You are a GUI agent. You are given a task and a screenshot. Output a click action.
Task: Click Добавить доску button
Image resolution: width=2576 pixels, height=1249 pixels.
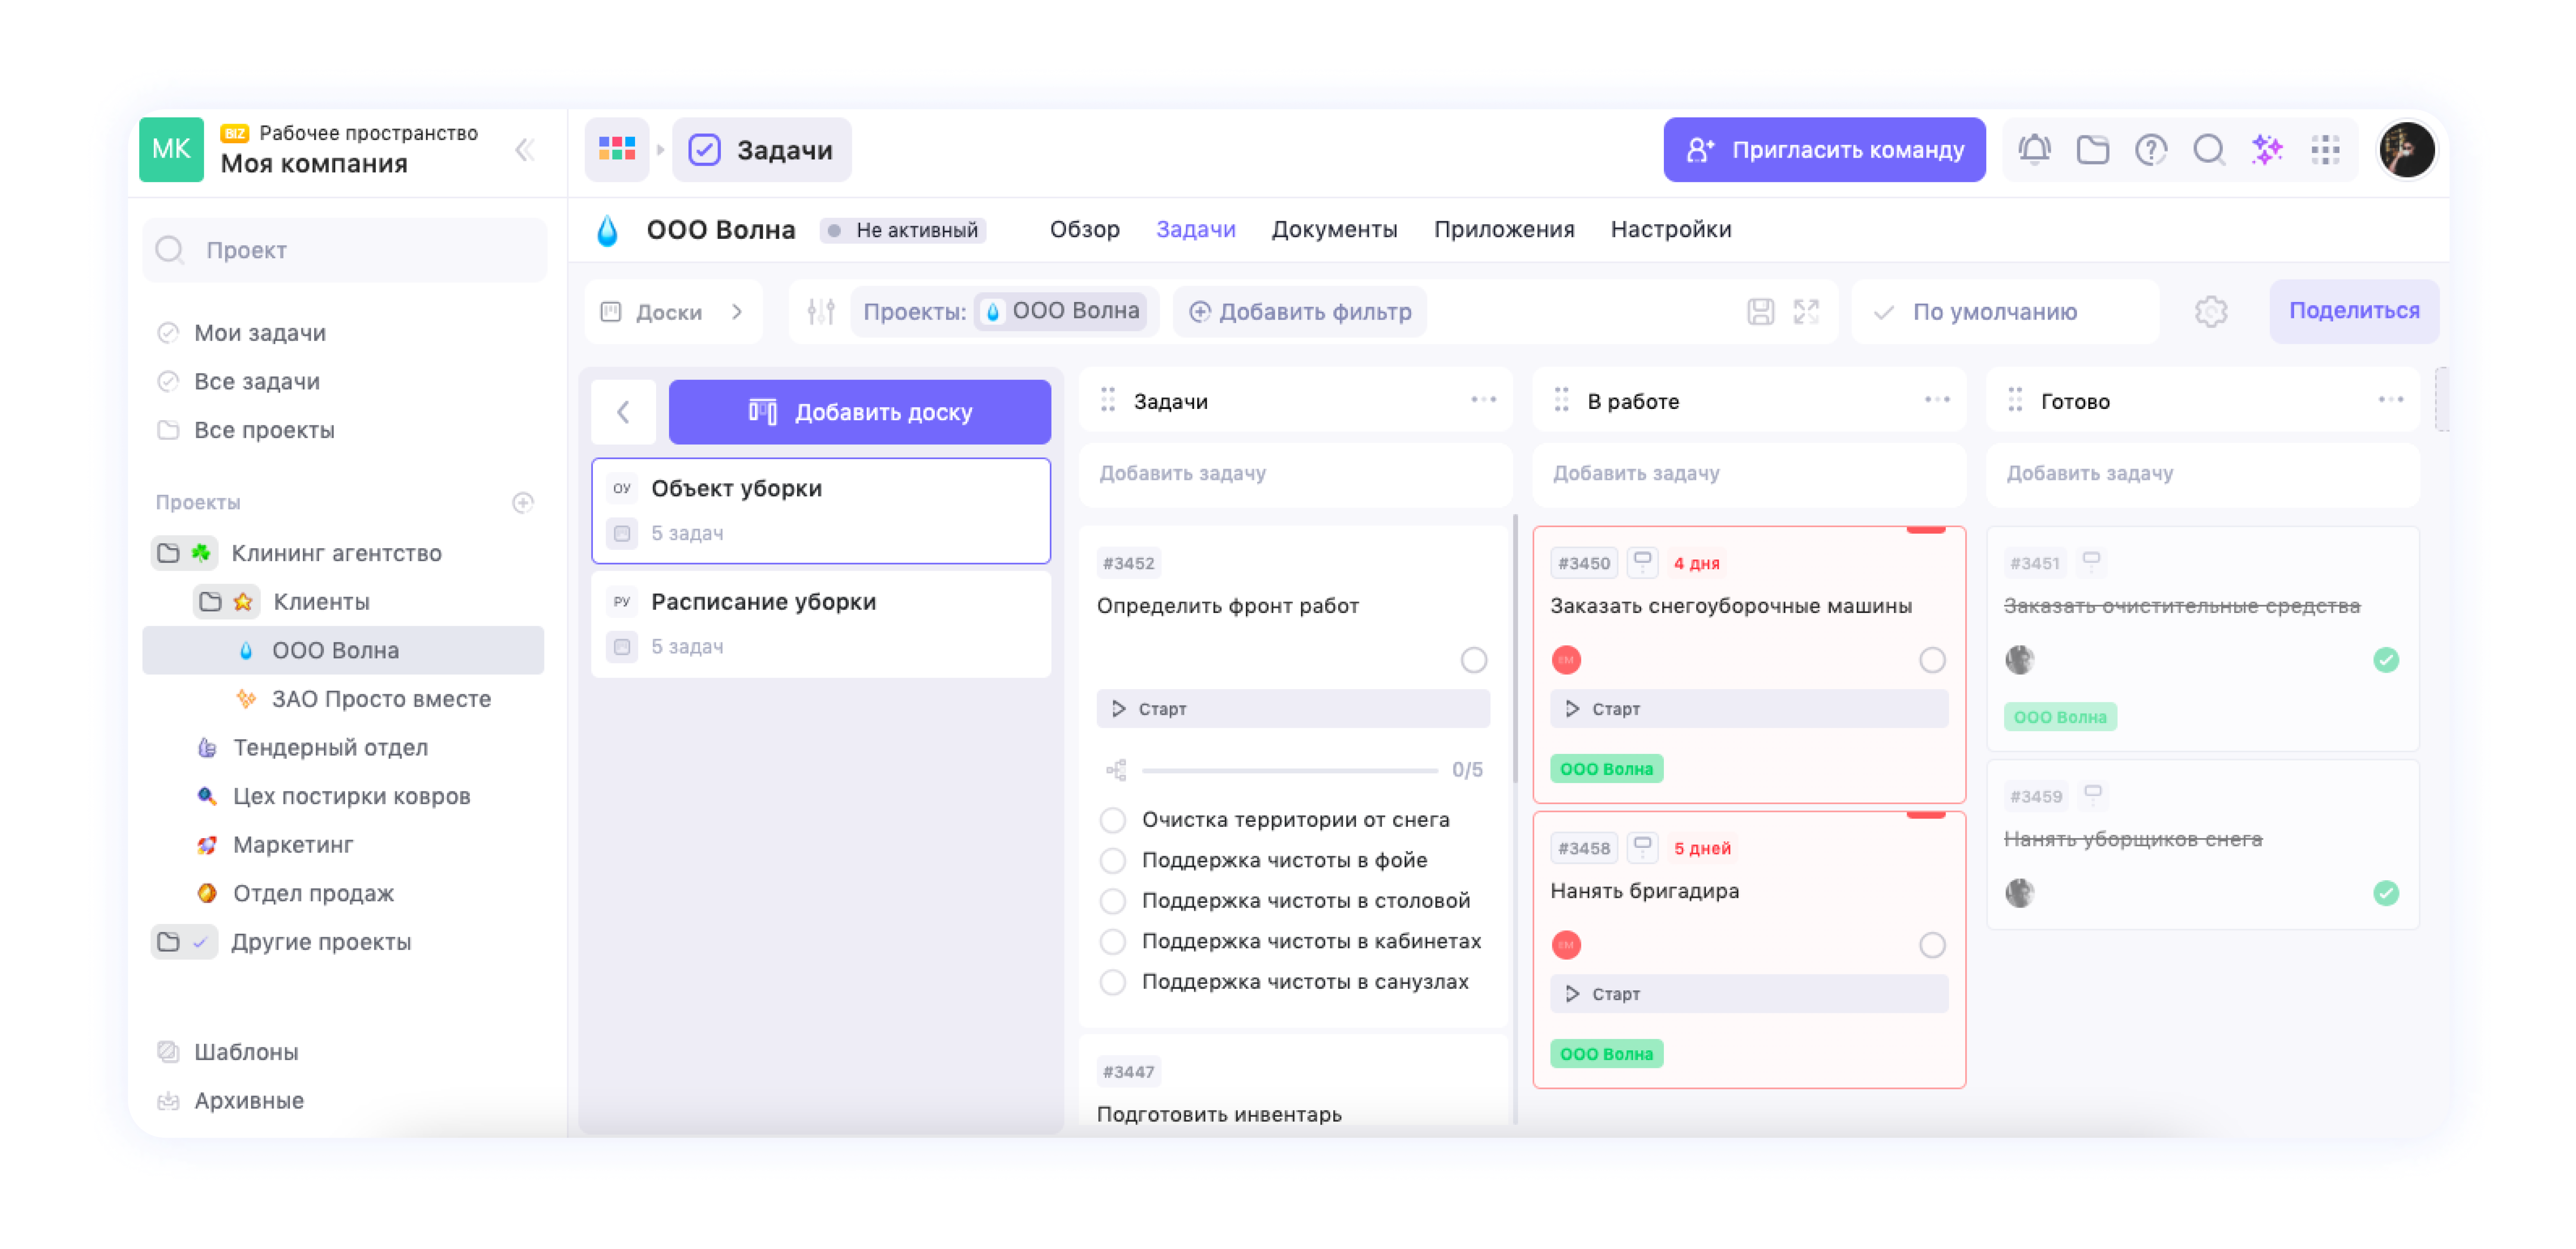click(x=859, y=412)
